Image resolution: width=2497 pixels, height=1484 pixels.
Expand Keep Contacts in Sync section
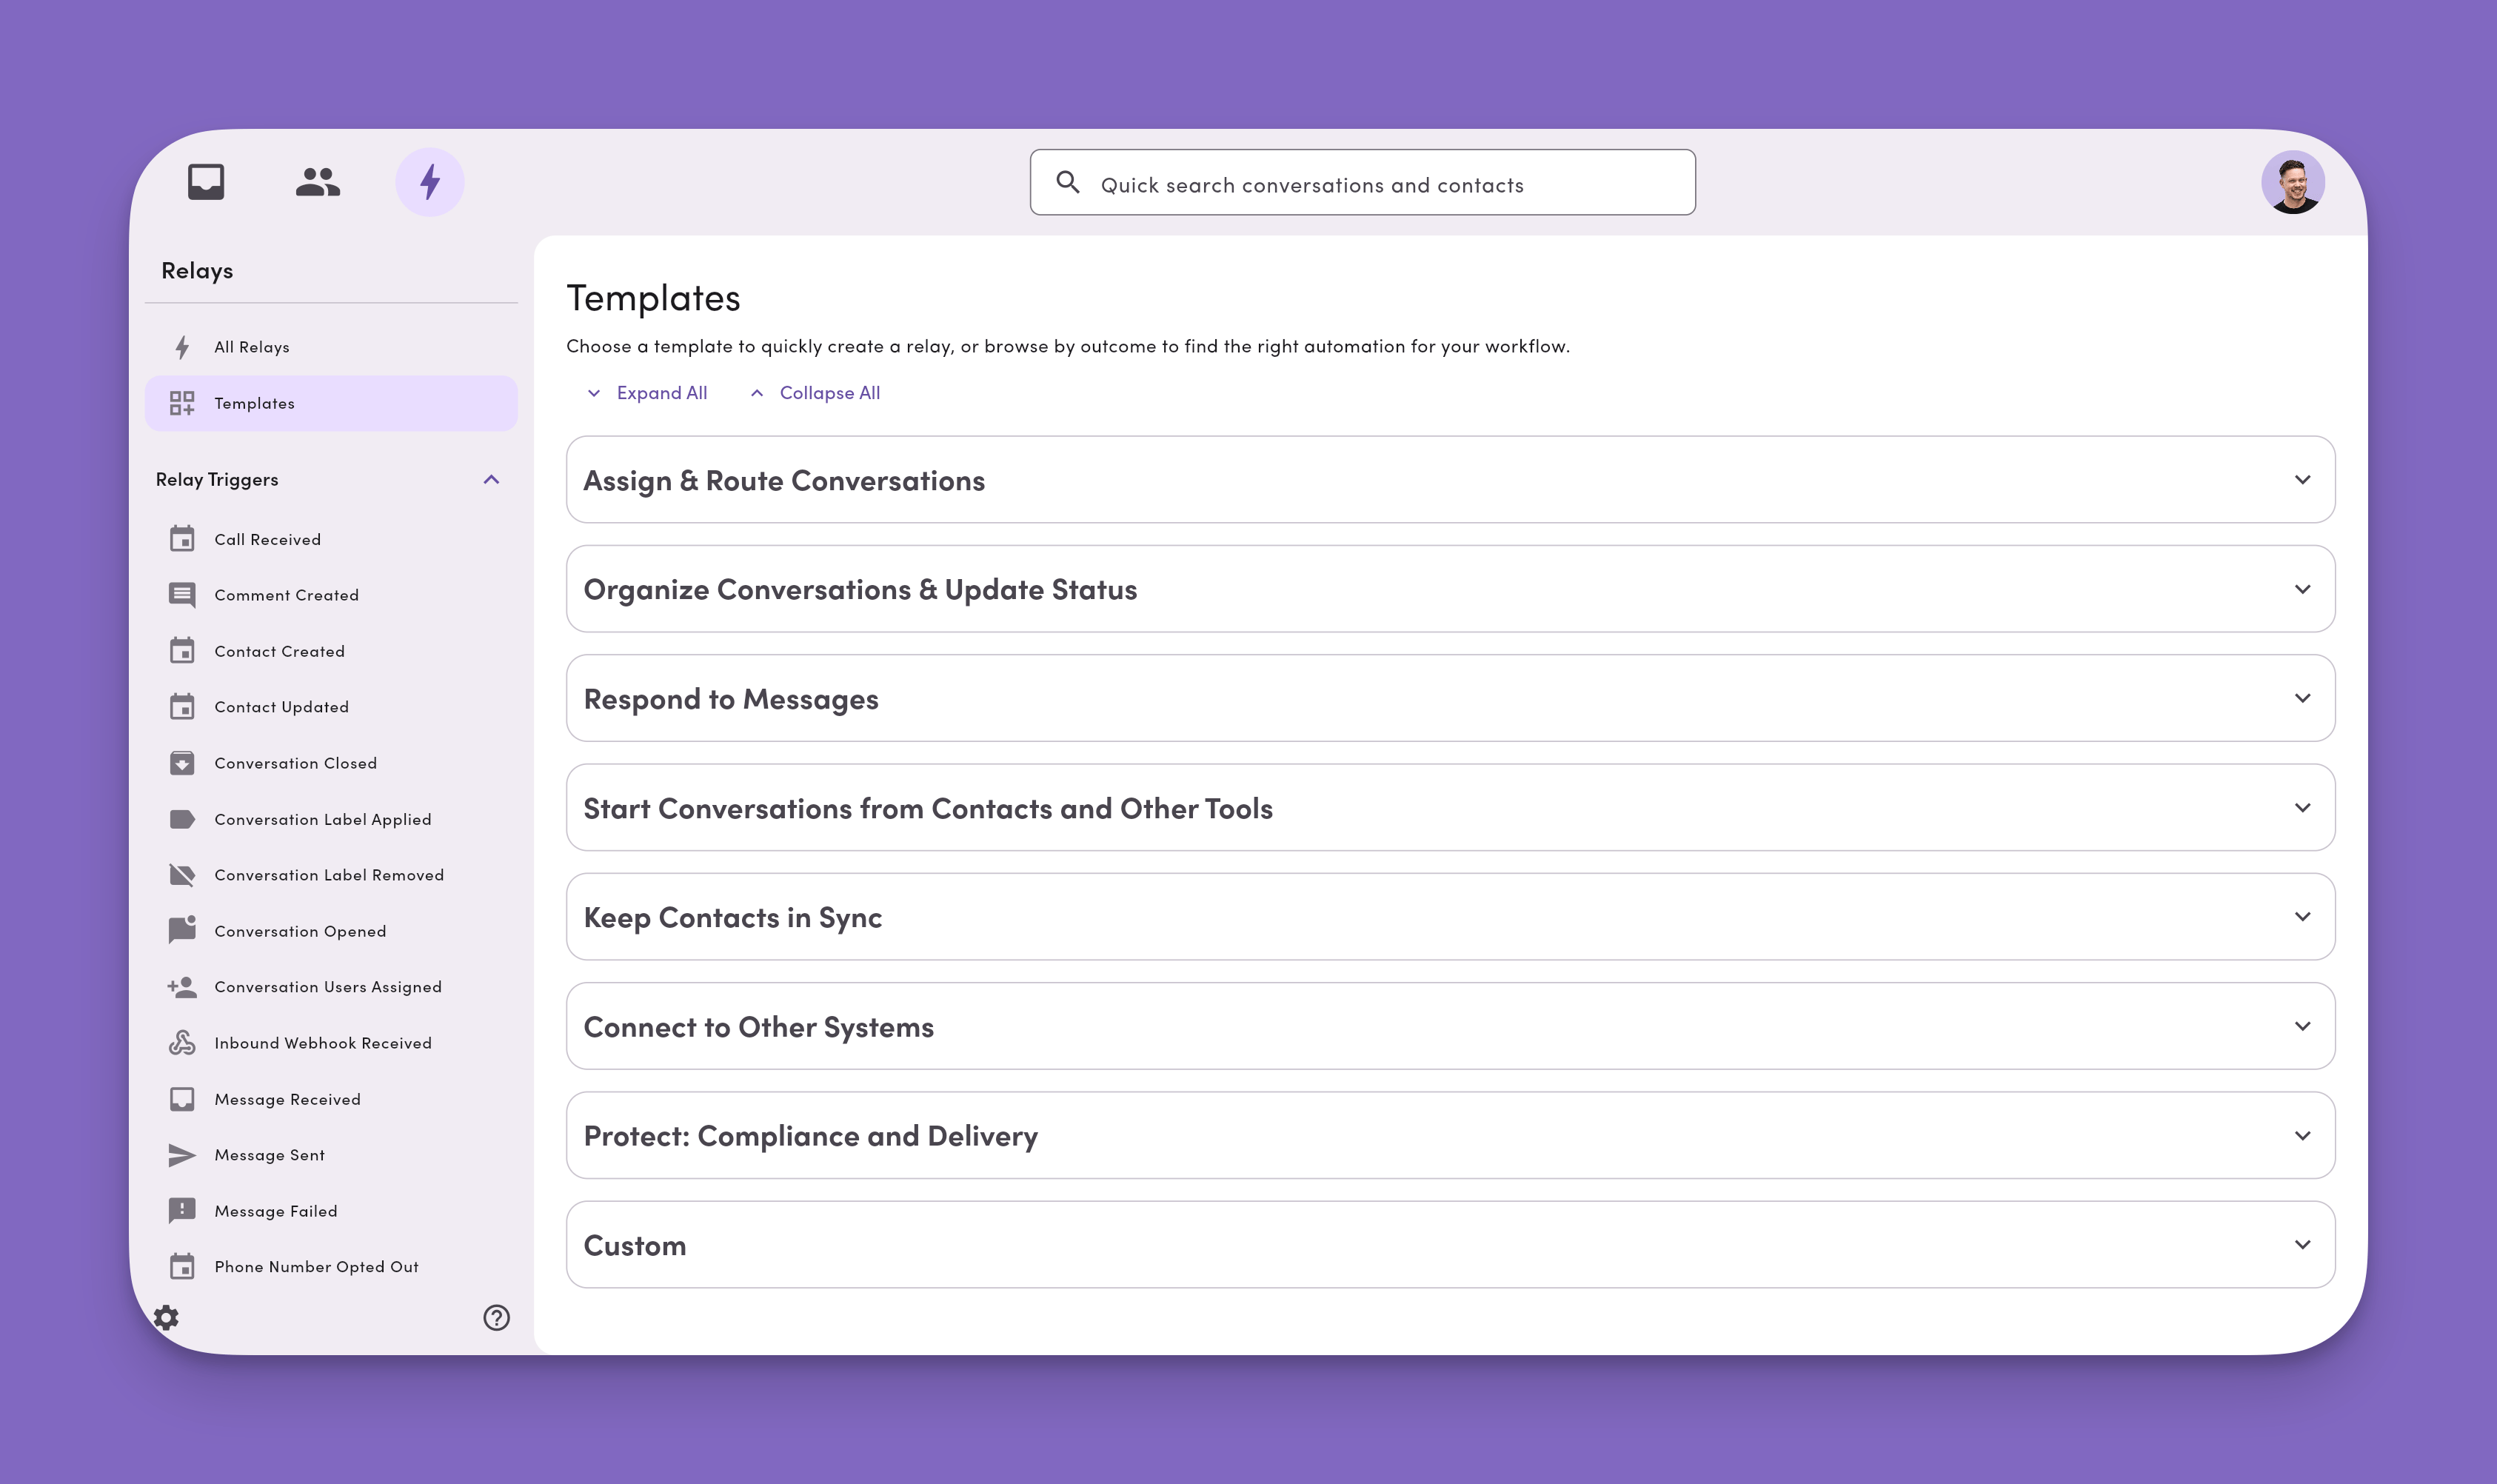point(1450,917)
